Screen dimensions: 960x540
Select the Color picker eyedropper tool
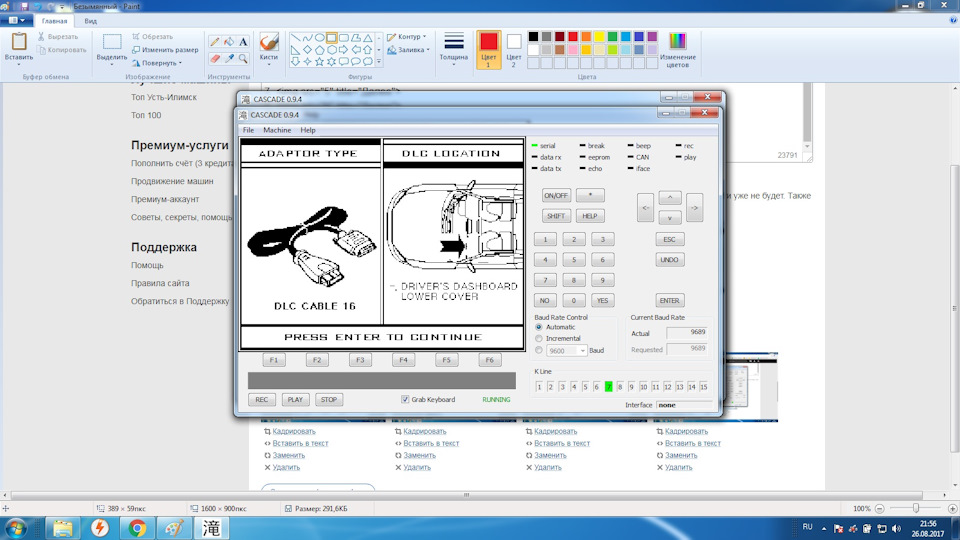[x=229, y=58]
